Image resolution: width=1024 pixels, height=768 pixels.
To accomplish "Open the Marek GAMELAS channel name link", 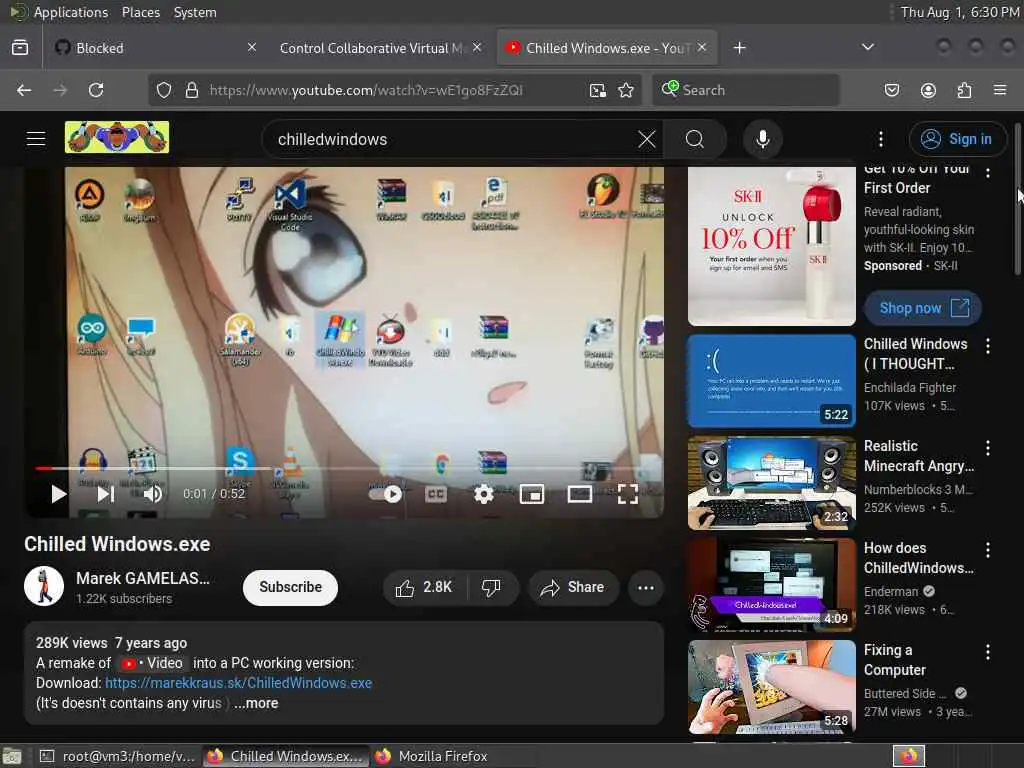I will 143,578.
